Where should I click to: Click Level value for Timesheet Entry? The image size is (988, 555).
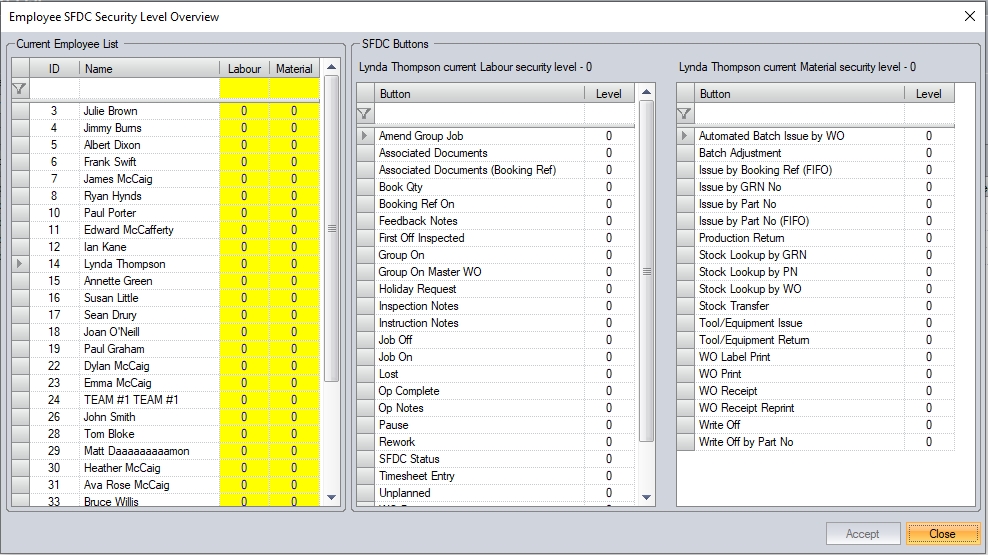pos(608,476)
